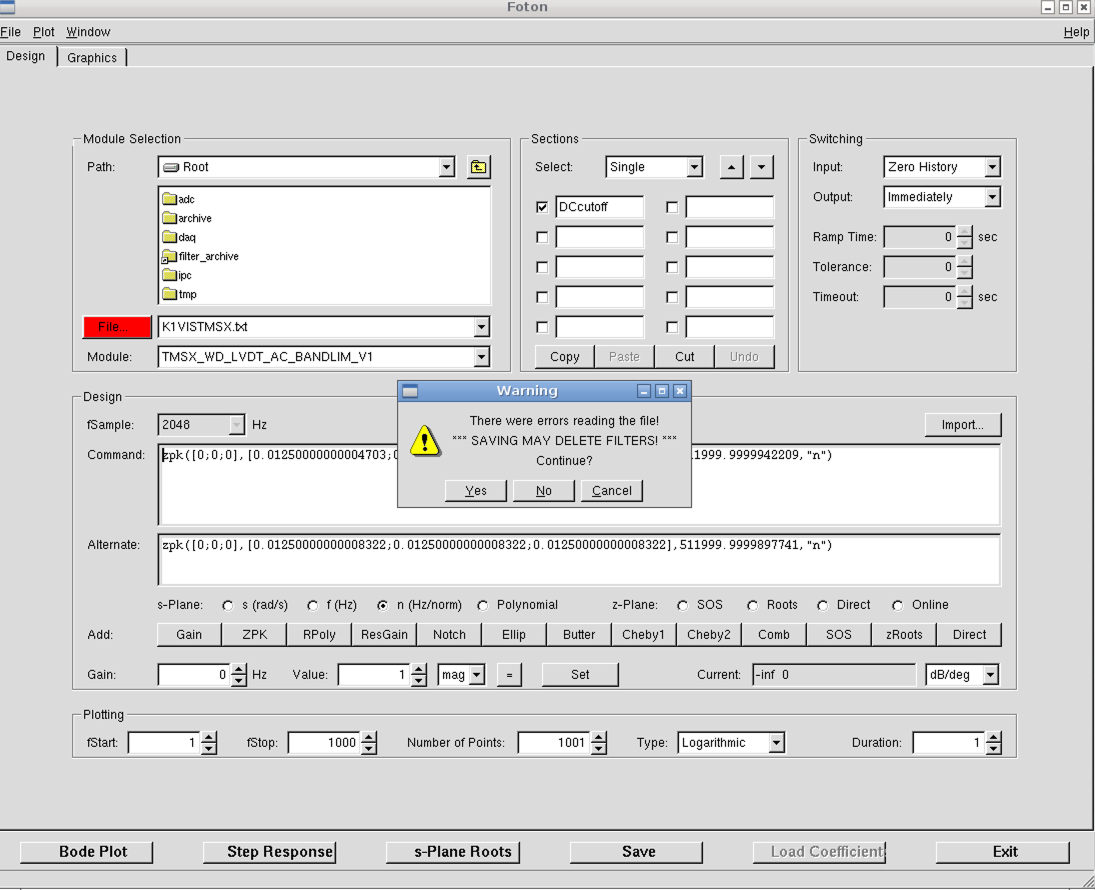The height and width of the screenshot is (890, 1095).
Task: Open the Select Single dropdown
Action: coord(694,167)
